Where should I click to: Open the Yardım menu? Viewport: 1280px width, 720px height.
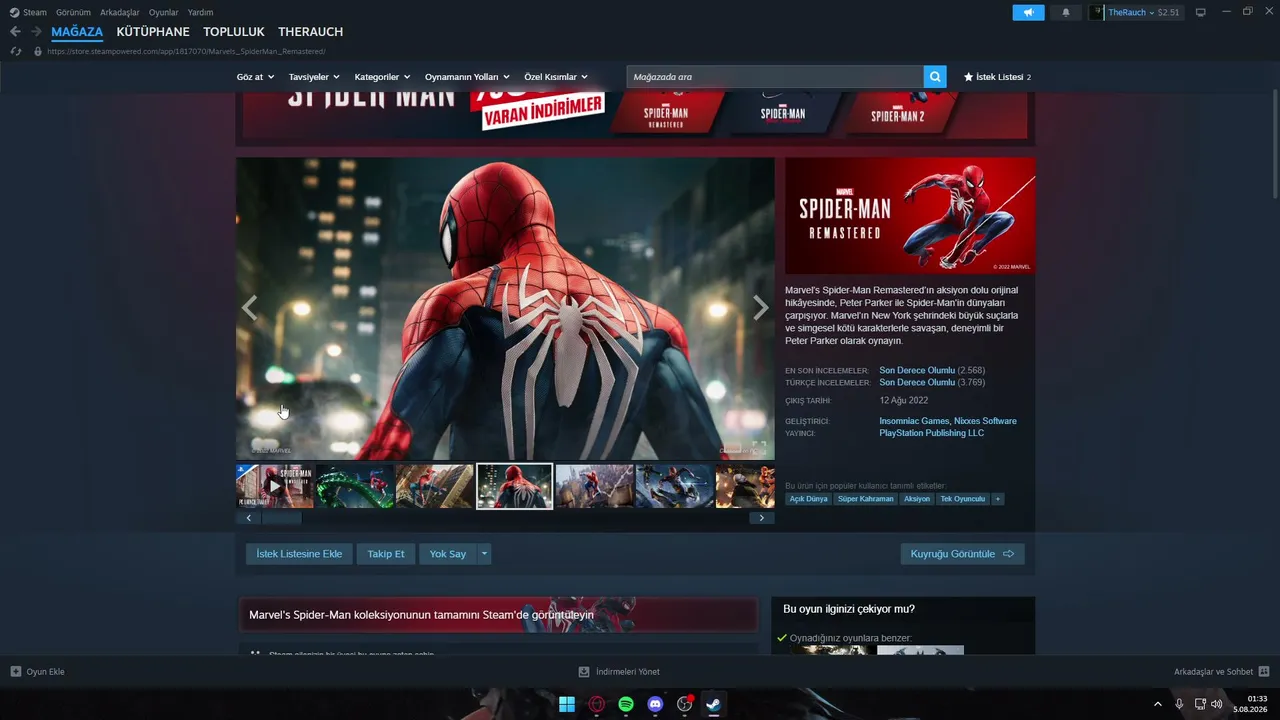pyautogui.click(x=200, y=12)
